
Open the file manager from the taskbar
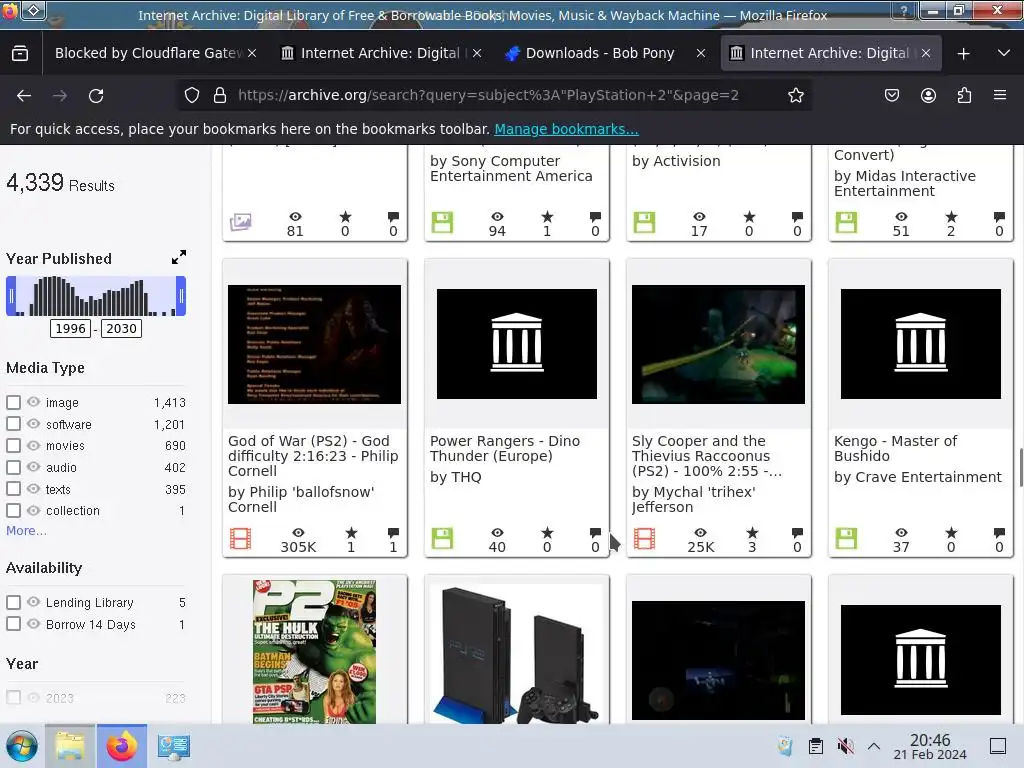(70, 746)
